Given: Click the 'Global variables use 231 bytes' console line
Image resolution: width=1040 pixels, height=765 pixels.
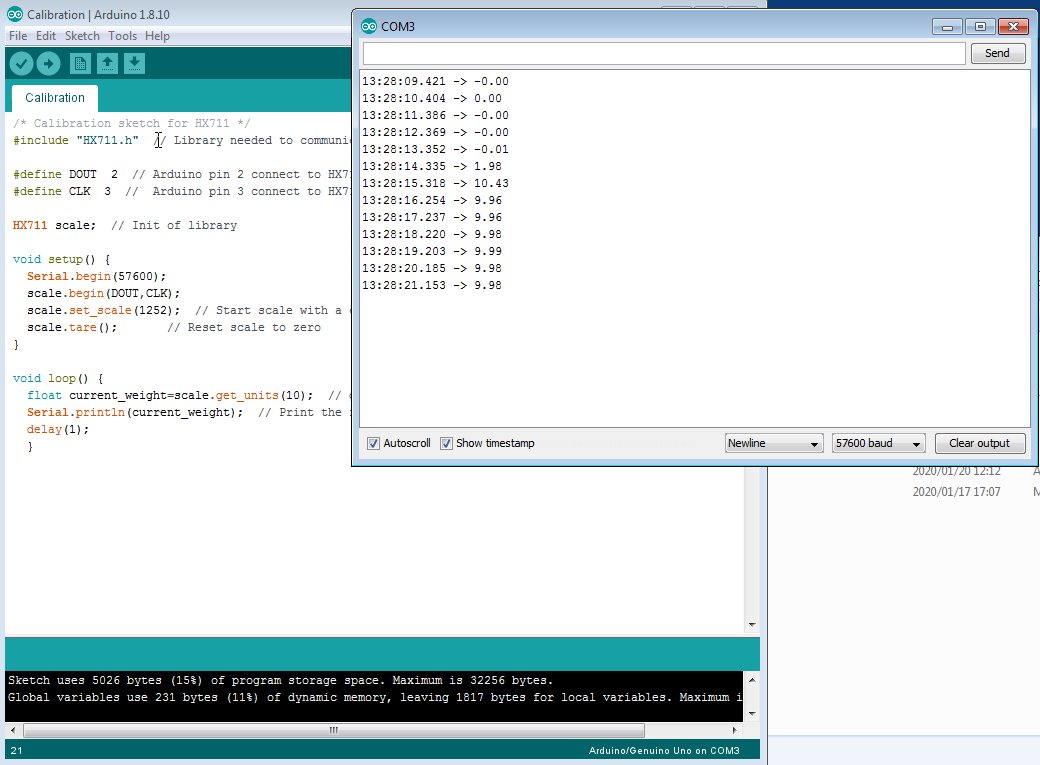Looking at the screenshot, I should [375, 697].
